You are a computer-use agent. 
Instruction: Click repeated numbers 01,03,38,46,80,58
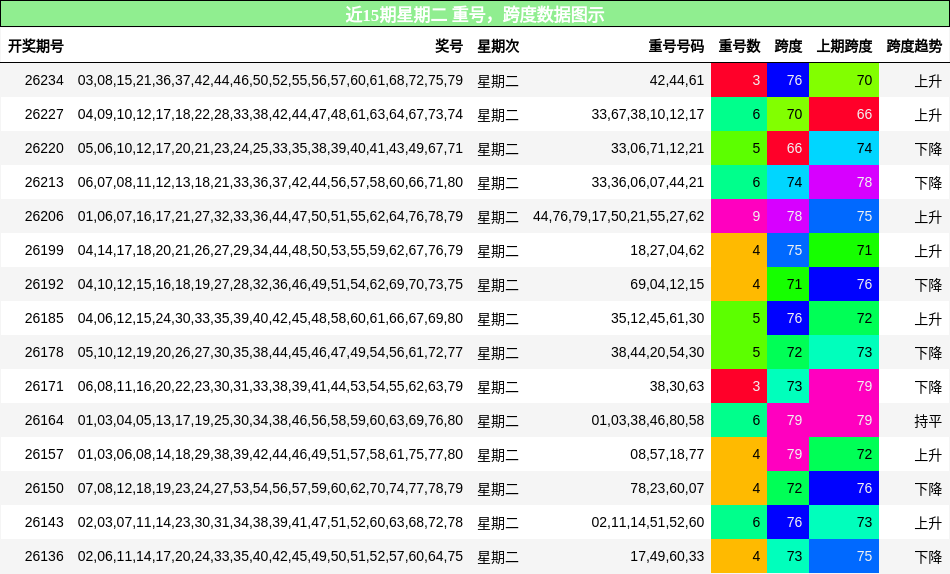point(648,419)
